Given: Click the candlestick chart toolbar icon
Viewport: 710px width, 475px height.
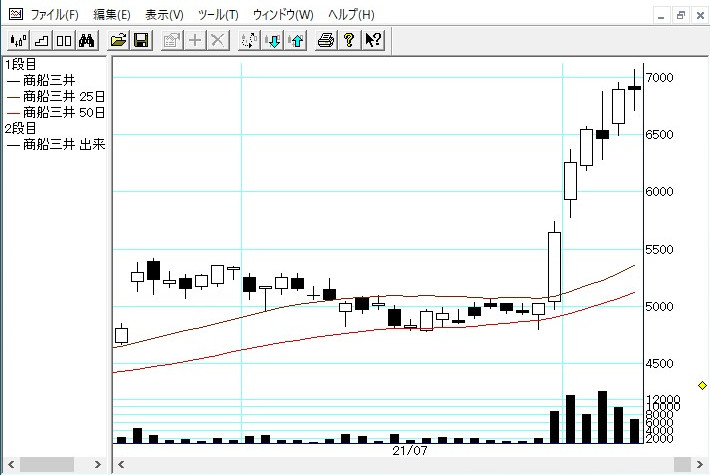Looking at the screenshot, I should (17, 40).
